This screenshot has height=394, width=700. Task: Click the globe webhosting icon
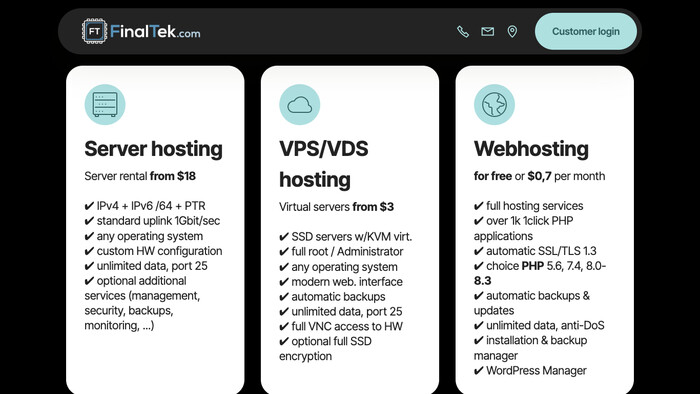coord(494,104)
